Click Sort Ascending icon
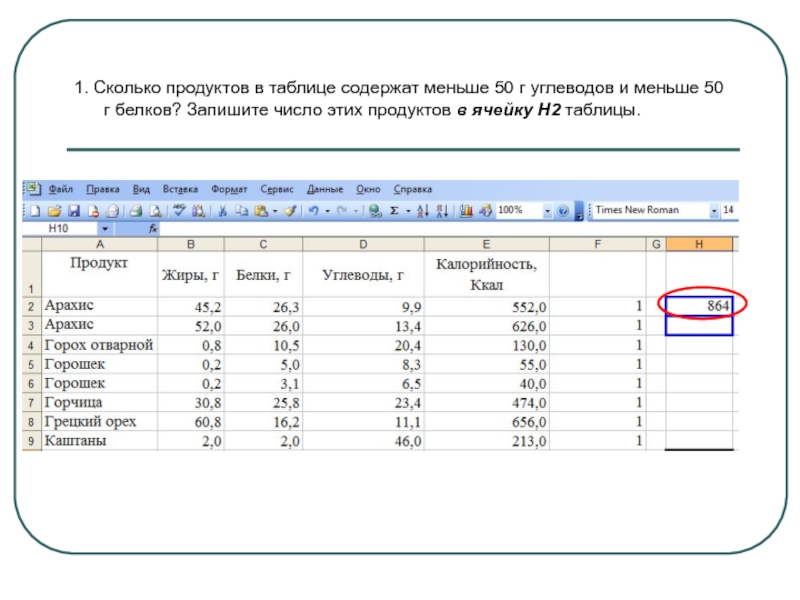Image resolution: width=800 pixels, height=600 pixels. click(420, 211)
